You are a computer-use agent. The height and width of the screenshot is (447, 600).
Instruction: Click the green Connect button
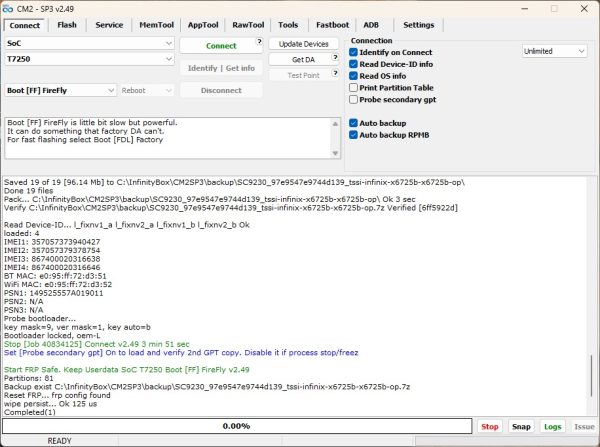(x=221, y=46)
